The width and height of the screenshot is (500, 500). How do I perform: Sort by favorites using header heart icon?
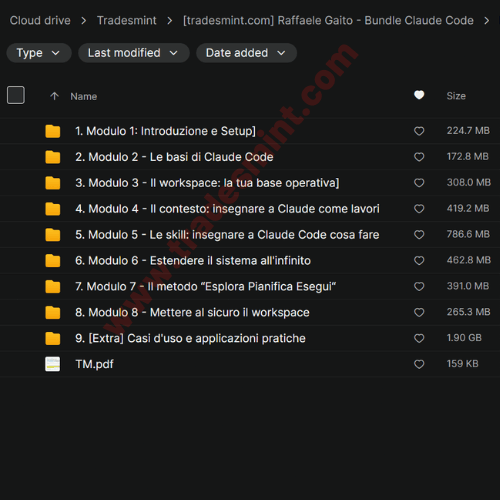click(x=419, y=95)
